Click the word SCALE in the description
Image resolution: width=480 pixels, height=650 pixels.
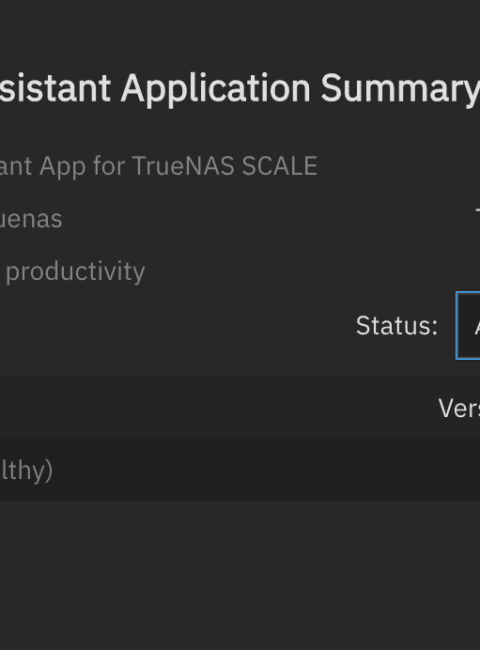(x=280, y=166)
